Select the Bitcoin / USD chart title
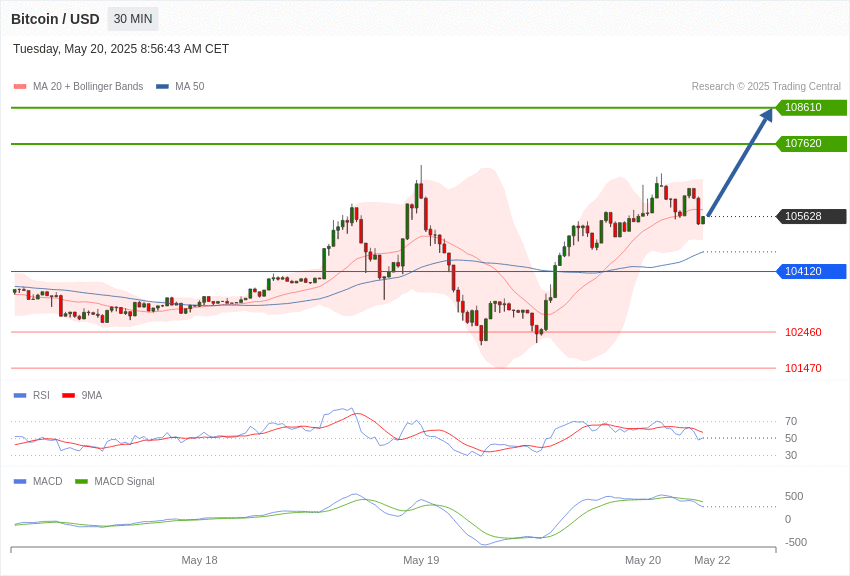Screen dimensions: 850x576 point(55,19)
